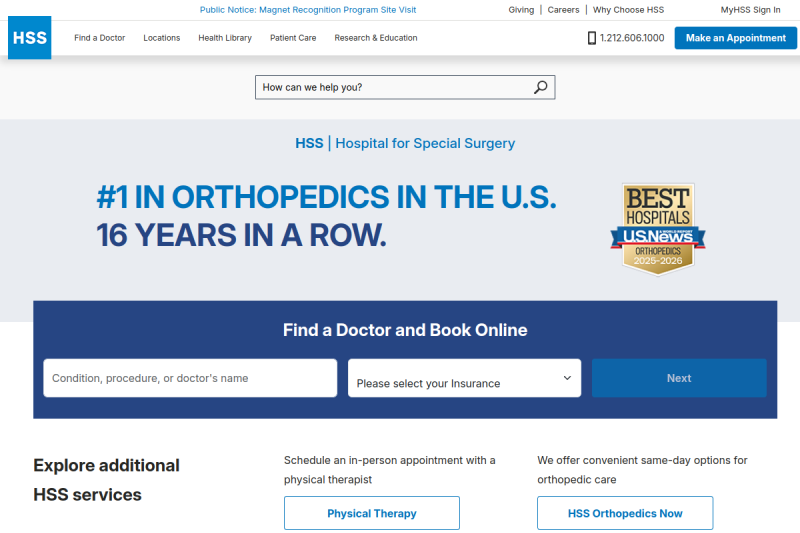Click the magnifying glass search icon
The height and width of the screenshot is (533, 800).
tap(540, 87)
